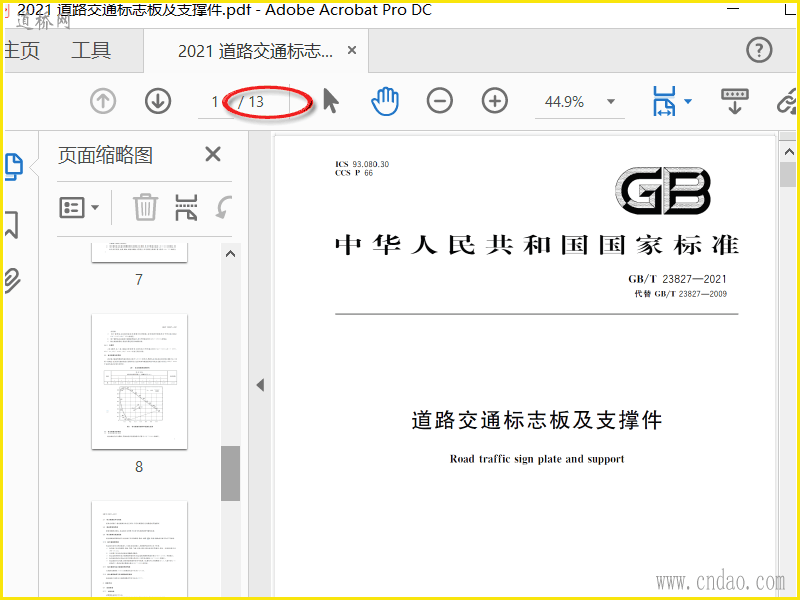
Task: Open the zoom percentage dropdown arrow
Action: coord(611,101)
